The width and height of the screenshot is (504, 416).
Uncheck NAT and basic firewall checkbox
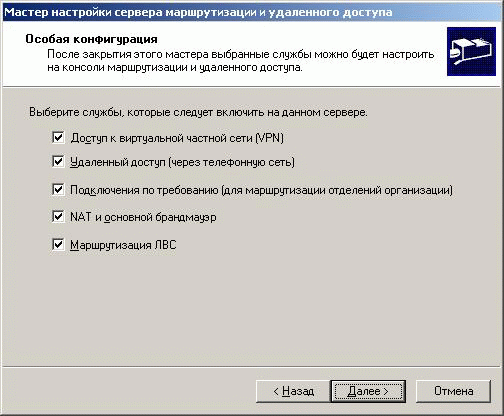point(58,217)
